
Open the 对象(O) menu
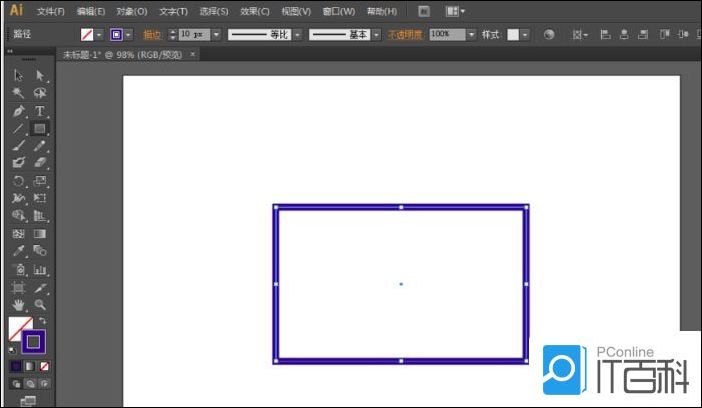click(132, 11)
